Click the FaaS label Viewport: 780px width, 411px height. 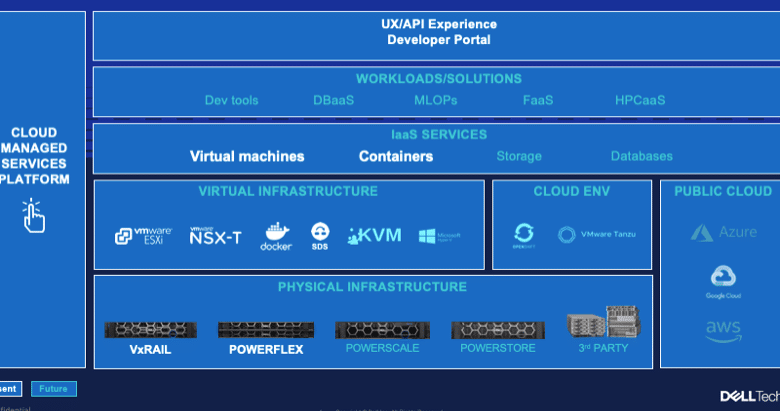click(538, 100)
